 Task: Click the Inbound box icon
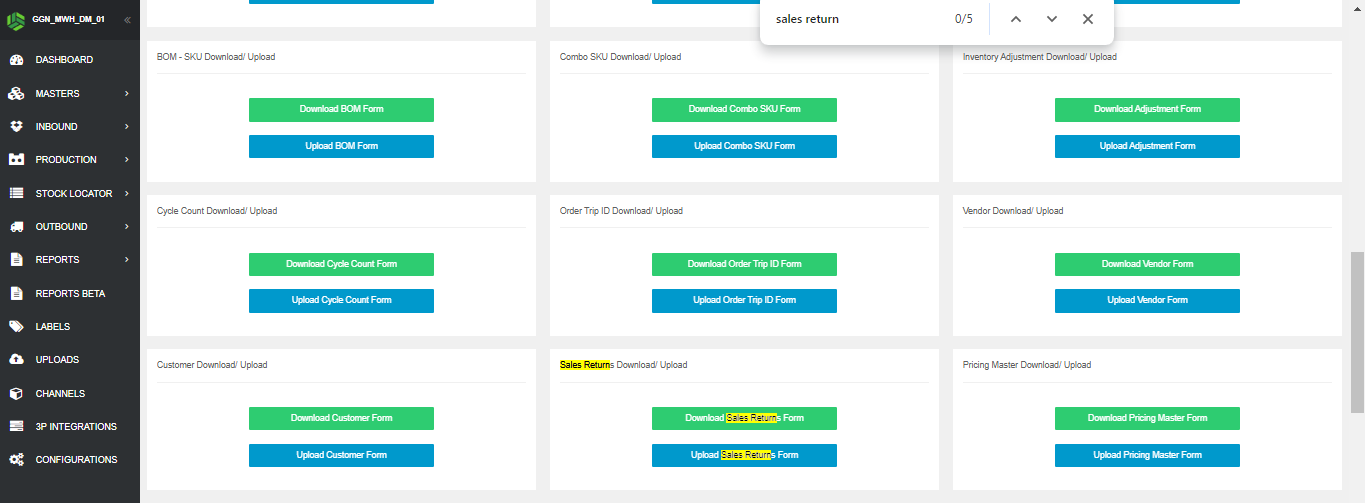click(16, 127)
